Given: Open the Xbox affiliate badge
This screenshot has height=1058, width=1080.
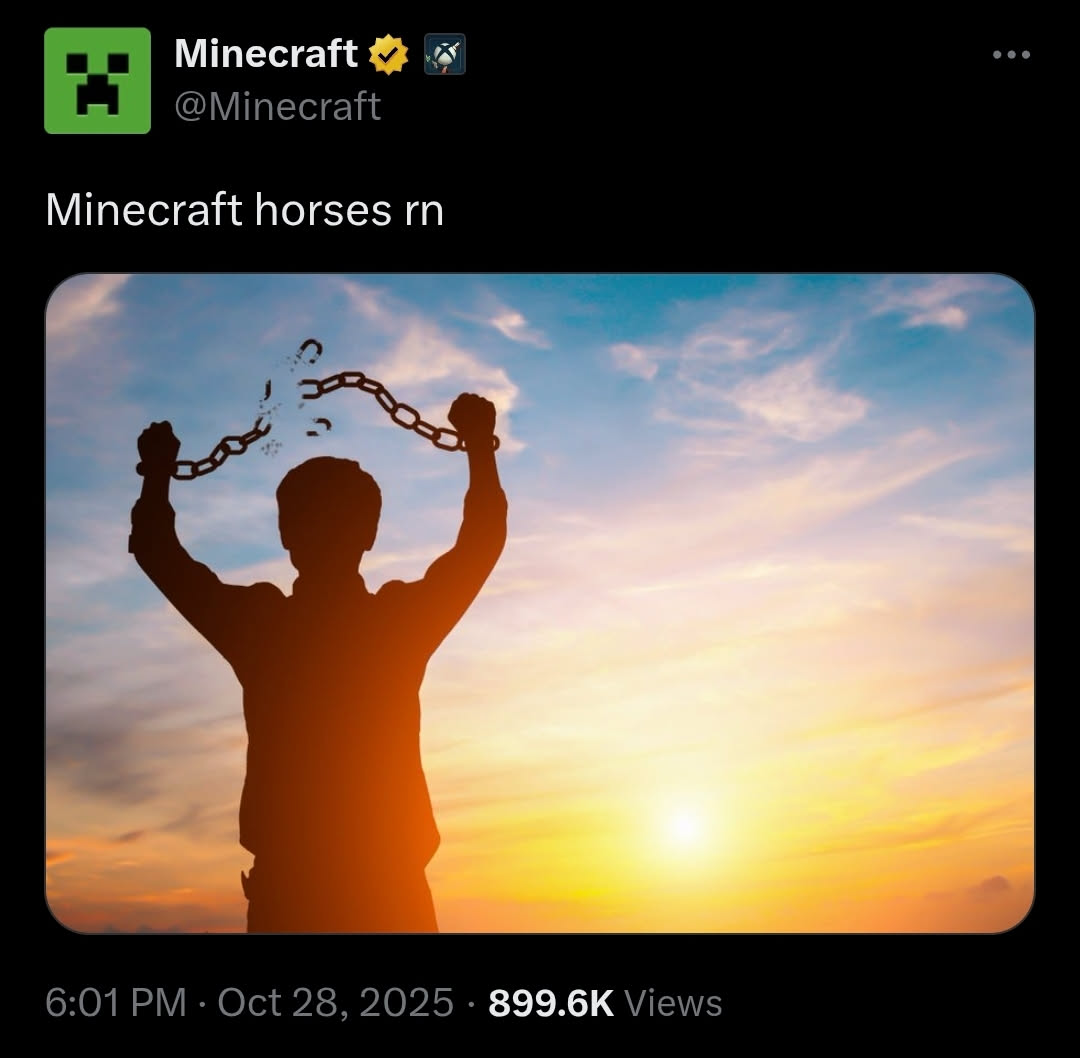Looking at the screenshot, I should pos(444,54).
